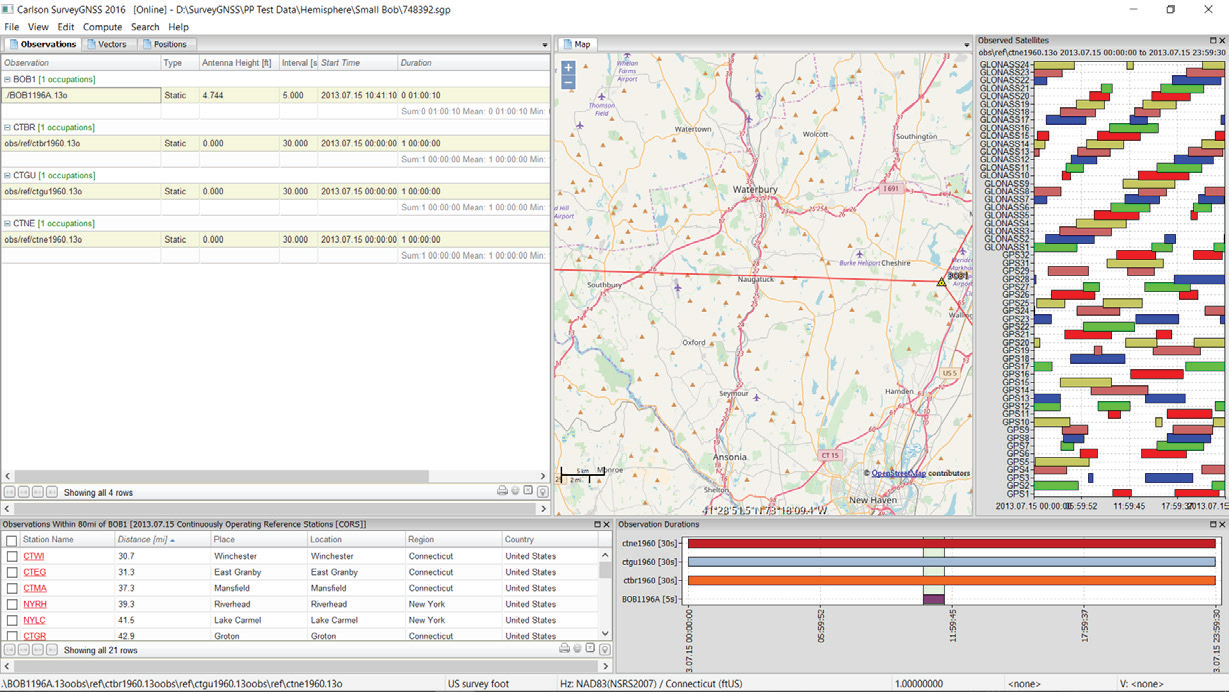Open the NYLC station link

pos(34,620)
